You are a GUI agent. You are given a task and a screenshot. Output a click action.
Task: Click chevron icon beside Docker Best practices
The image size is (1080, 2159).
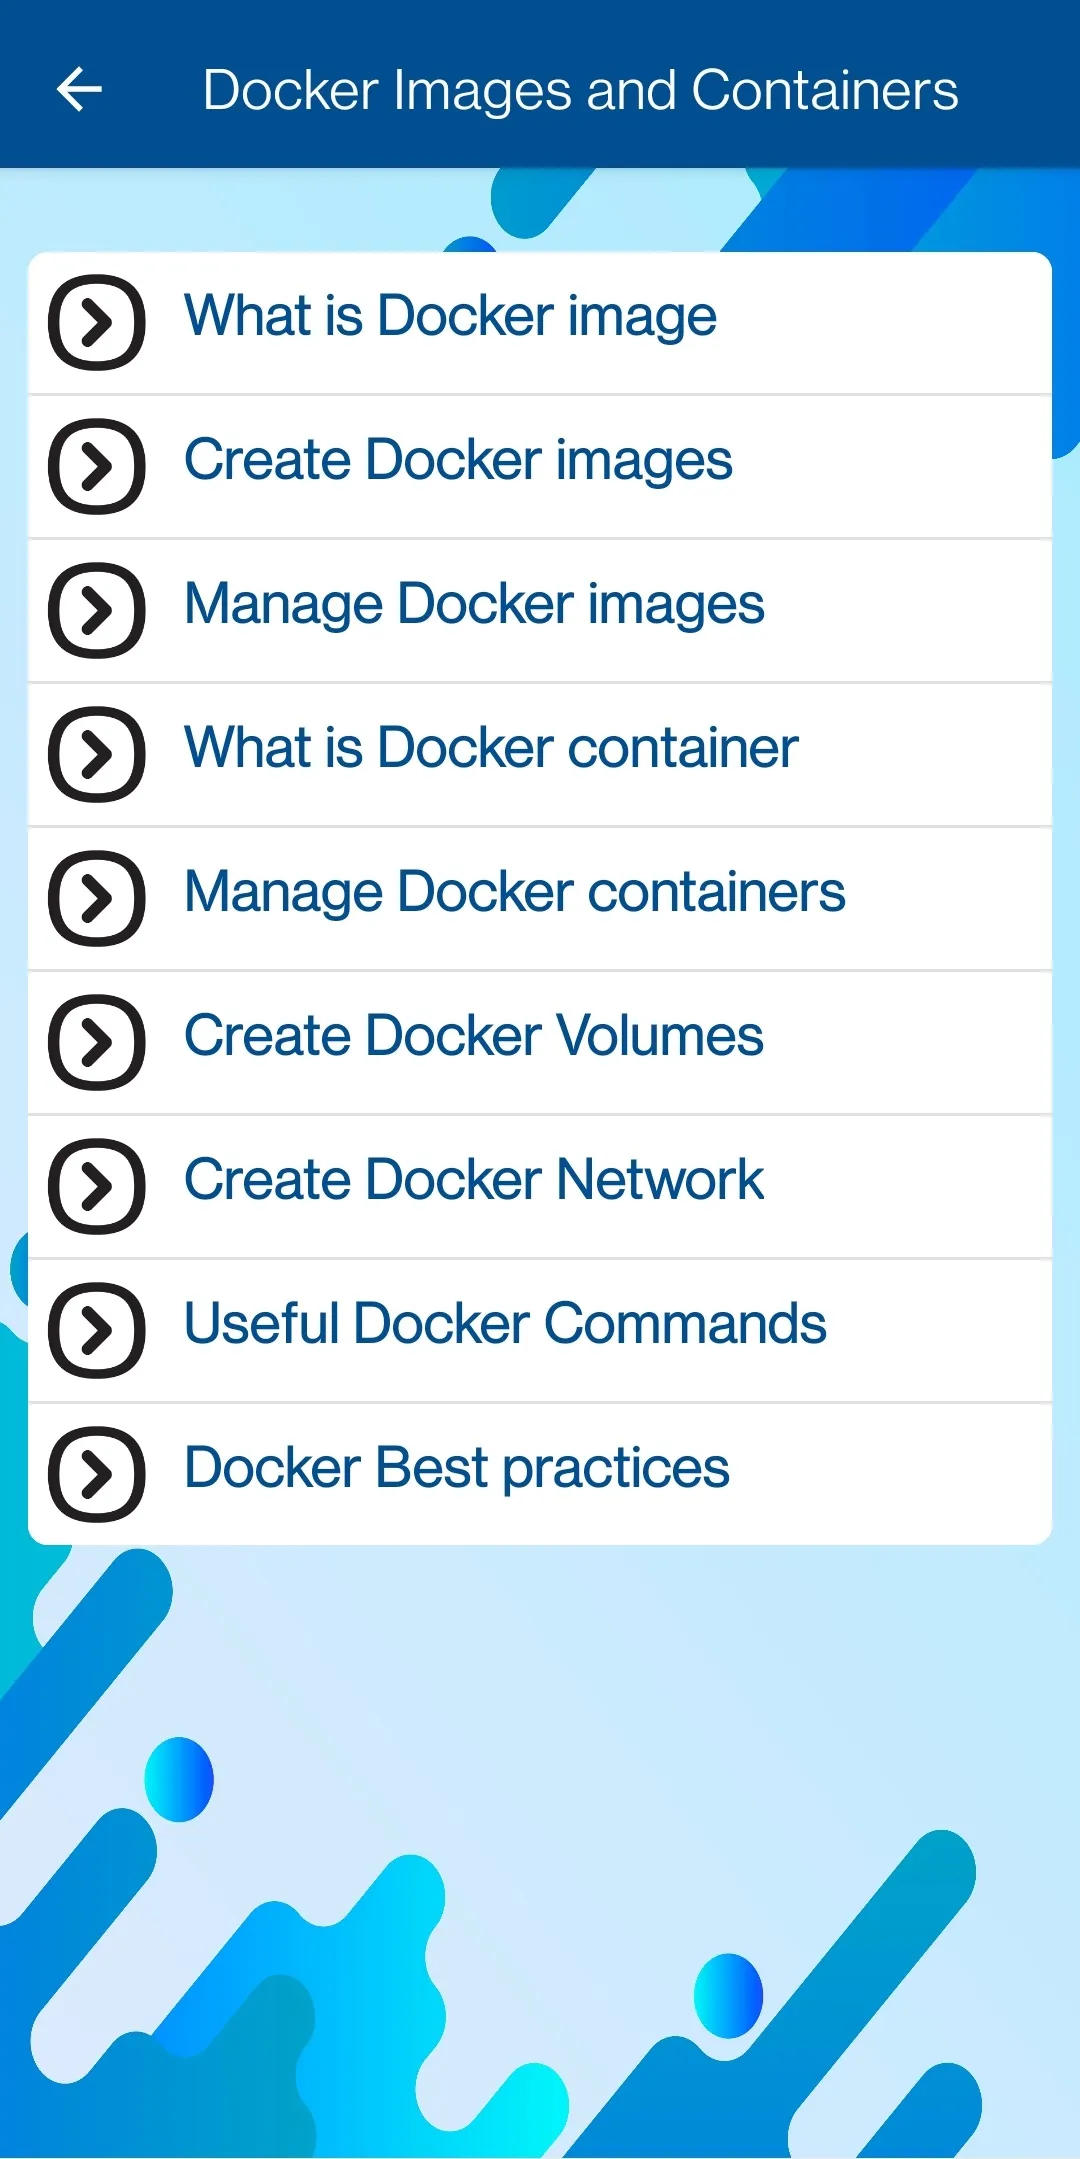(97, 1474)
